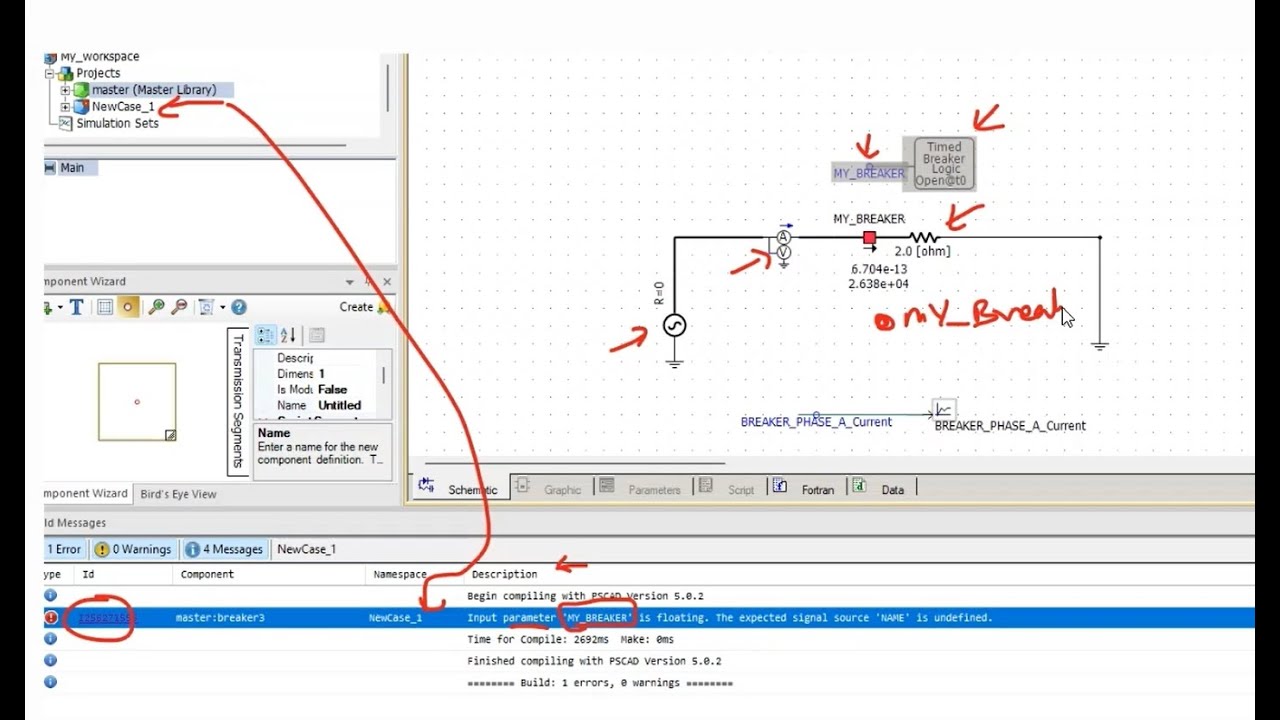
Task: Select the AC voltage source component
Action: [x=674, y=326]
